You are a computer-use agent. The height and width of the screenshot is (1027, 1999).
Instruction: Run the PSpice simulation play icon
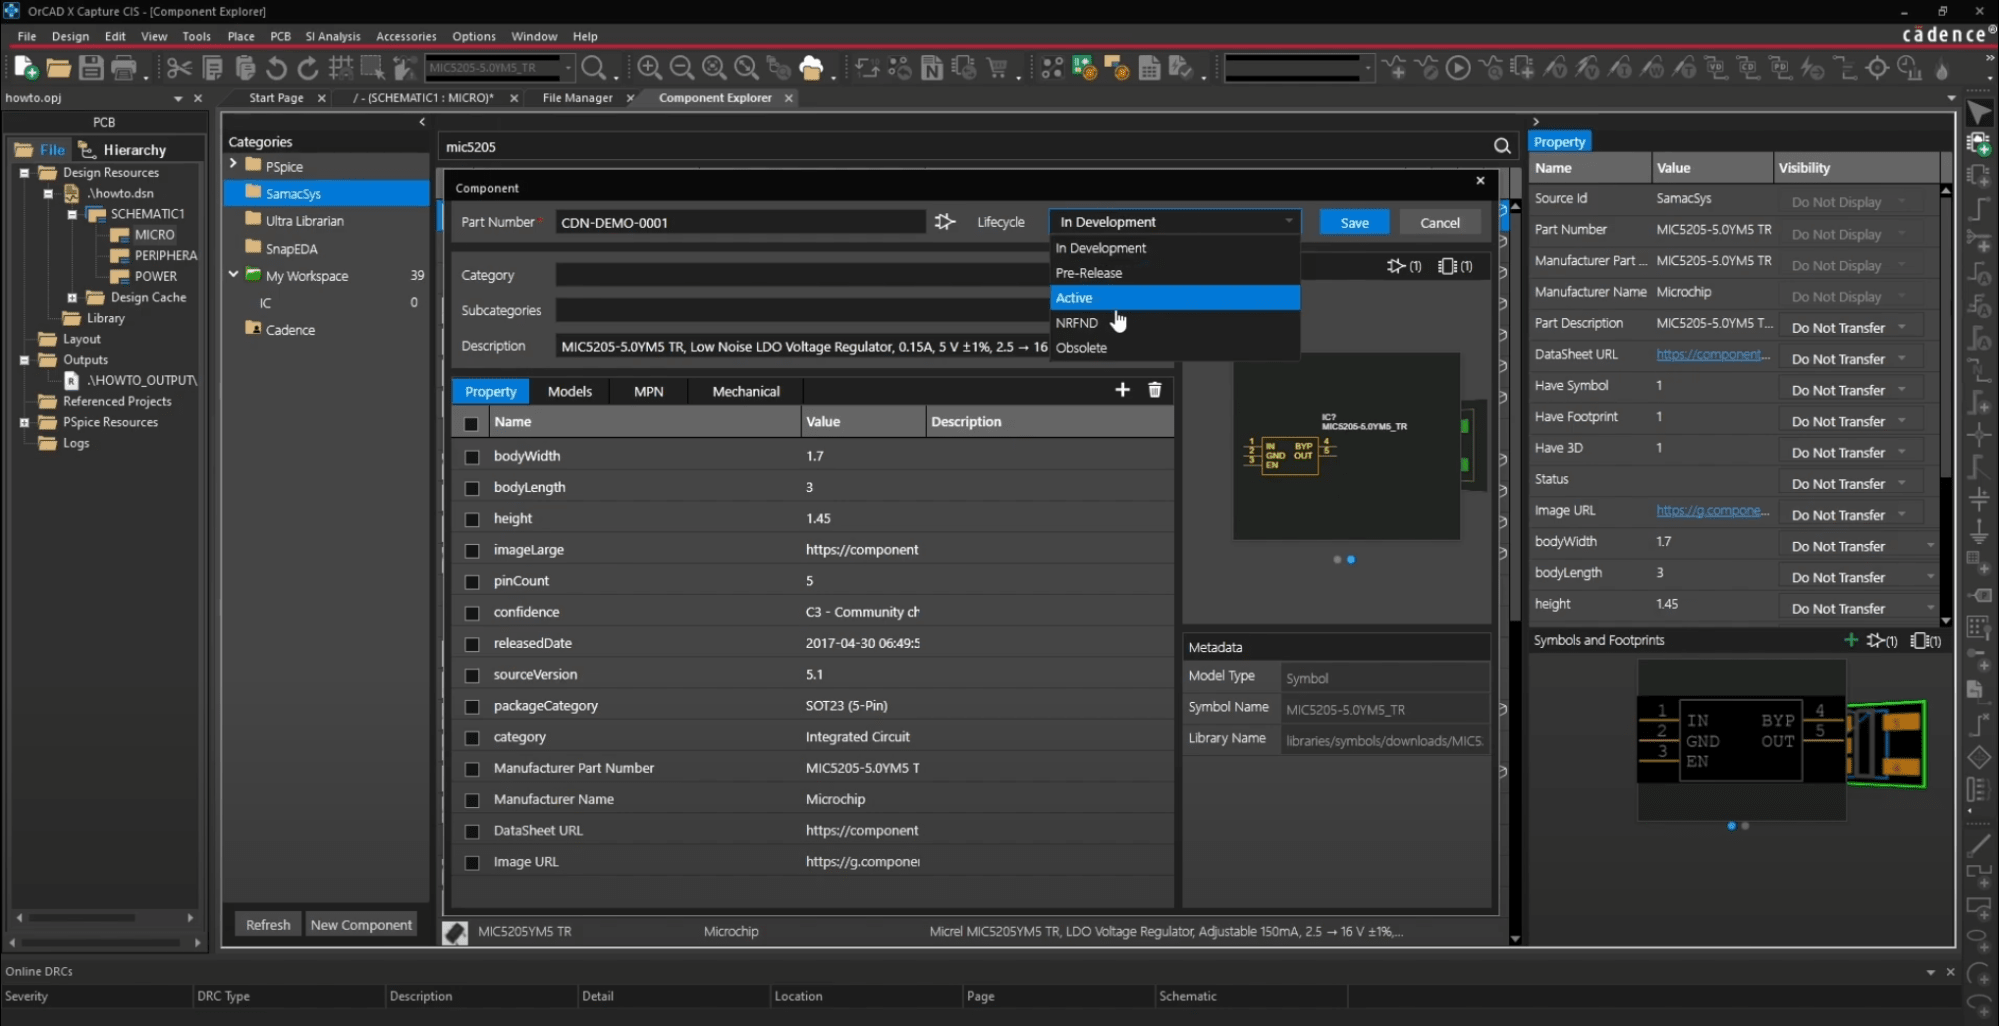(x=1458, y=68)
